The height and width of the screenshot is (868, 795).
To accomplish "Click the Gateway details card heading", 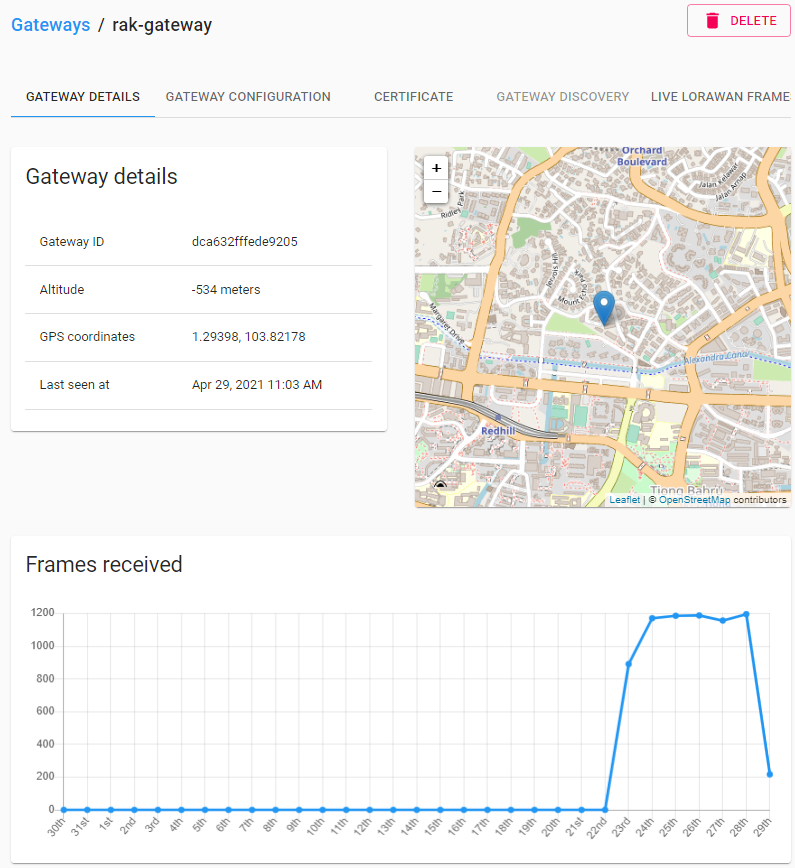I will (101, 177).
